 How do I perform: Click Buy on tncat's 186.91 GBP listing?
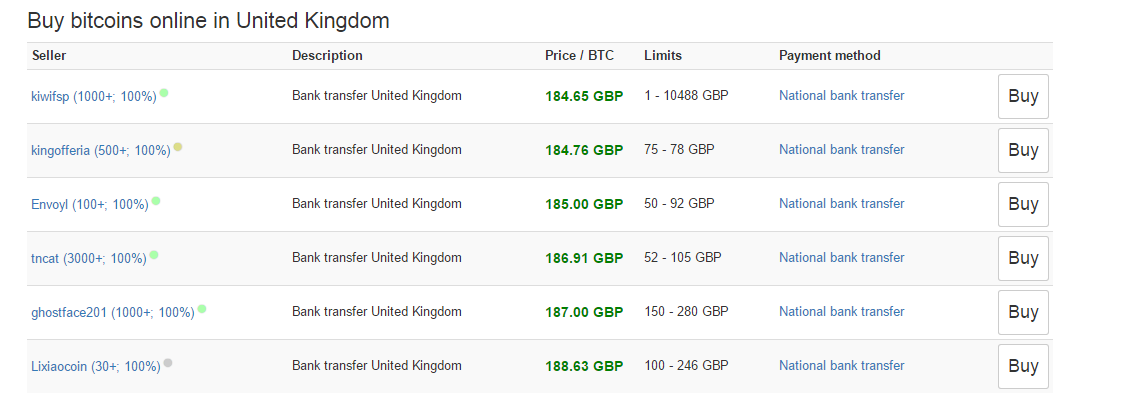click(x=1023, y=258)
